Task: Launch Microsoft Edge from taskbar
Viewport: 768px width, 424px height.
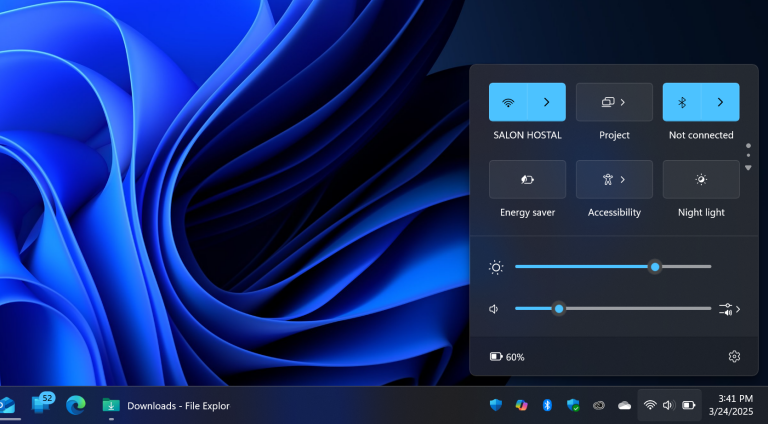Action: [75, 405]
